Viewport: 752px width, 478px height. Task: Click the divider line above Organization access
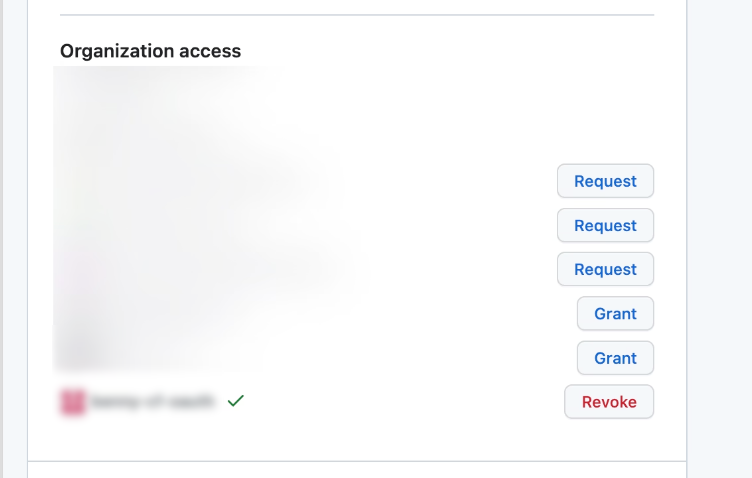pos(357,15)
